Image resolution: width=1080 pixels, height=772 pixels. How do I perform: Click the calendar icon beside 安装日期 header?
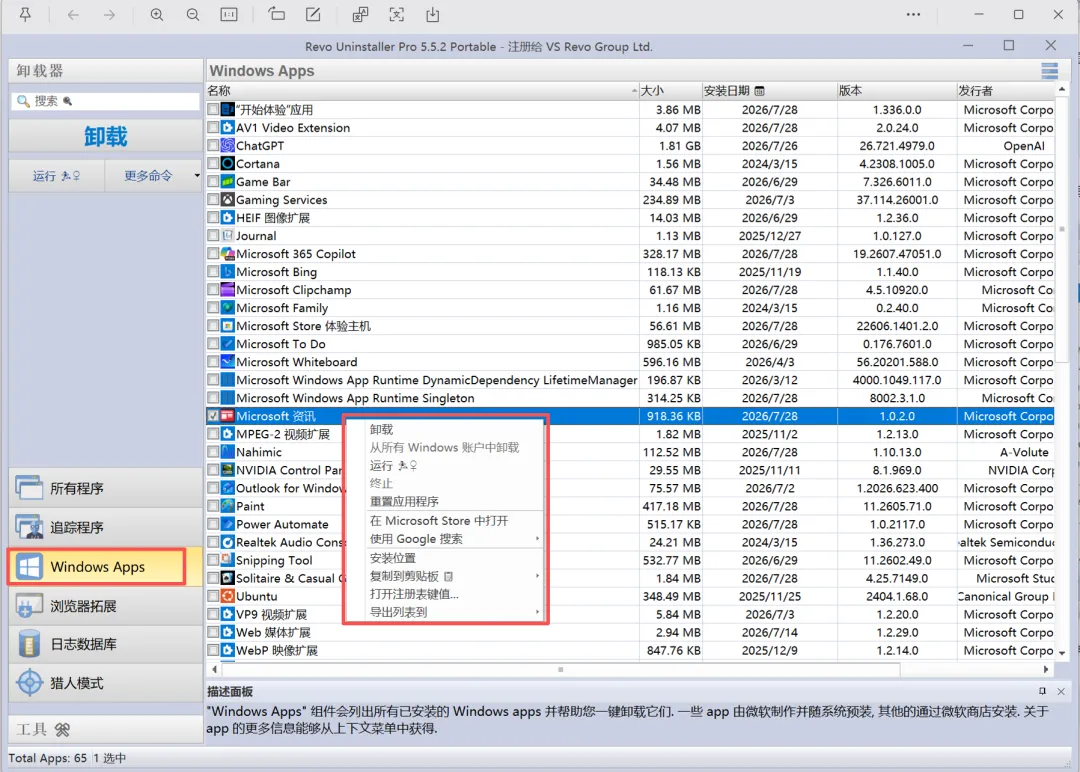tap(759, 91)
